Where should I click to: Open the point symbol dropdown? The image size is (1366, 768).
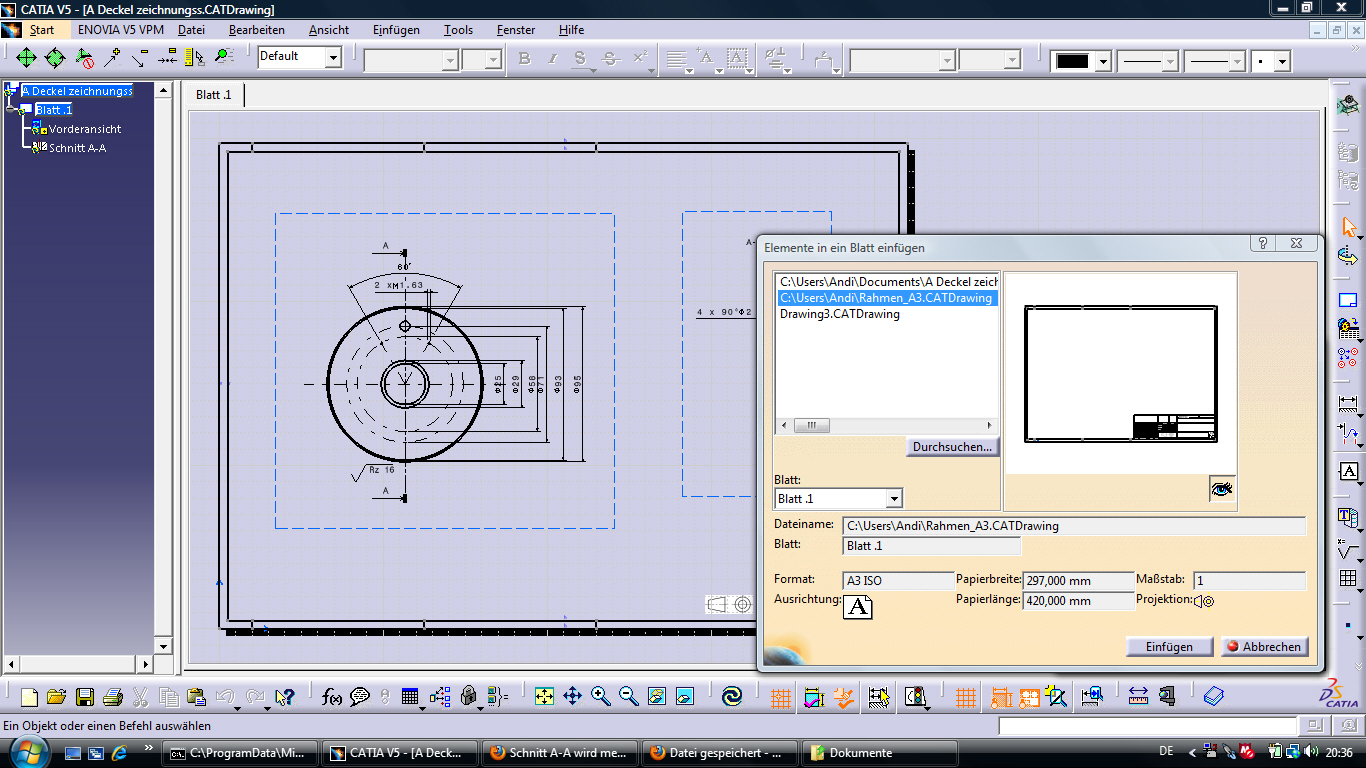click(x=1282, y=61)
